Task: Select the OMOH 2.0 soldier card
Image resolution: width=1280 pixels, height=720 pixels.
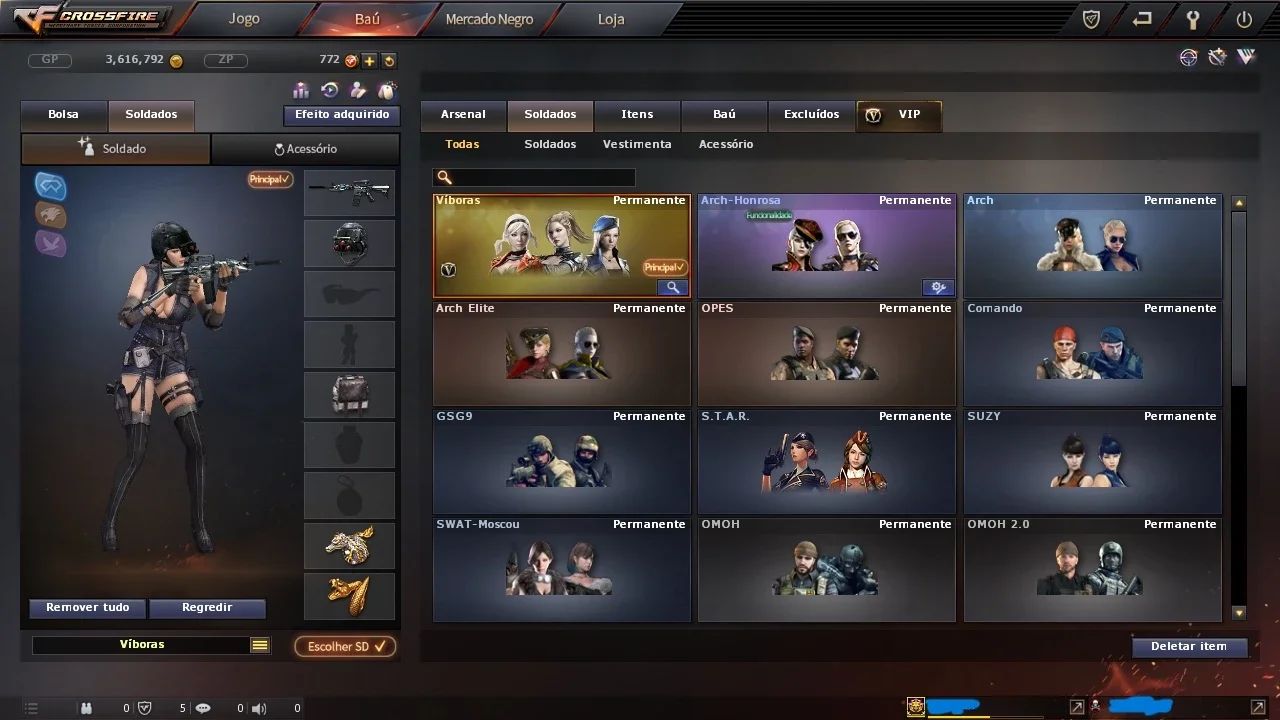Action: point(1093,569)
